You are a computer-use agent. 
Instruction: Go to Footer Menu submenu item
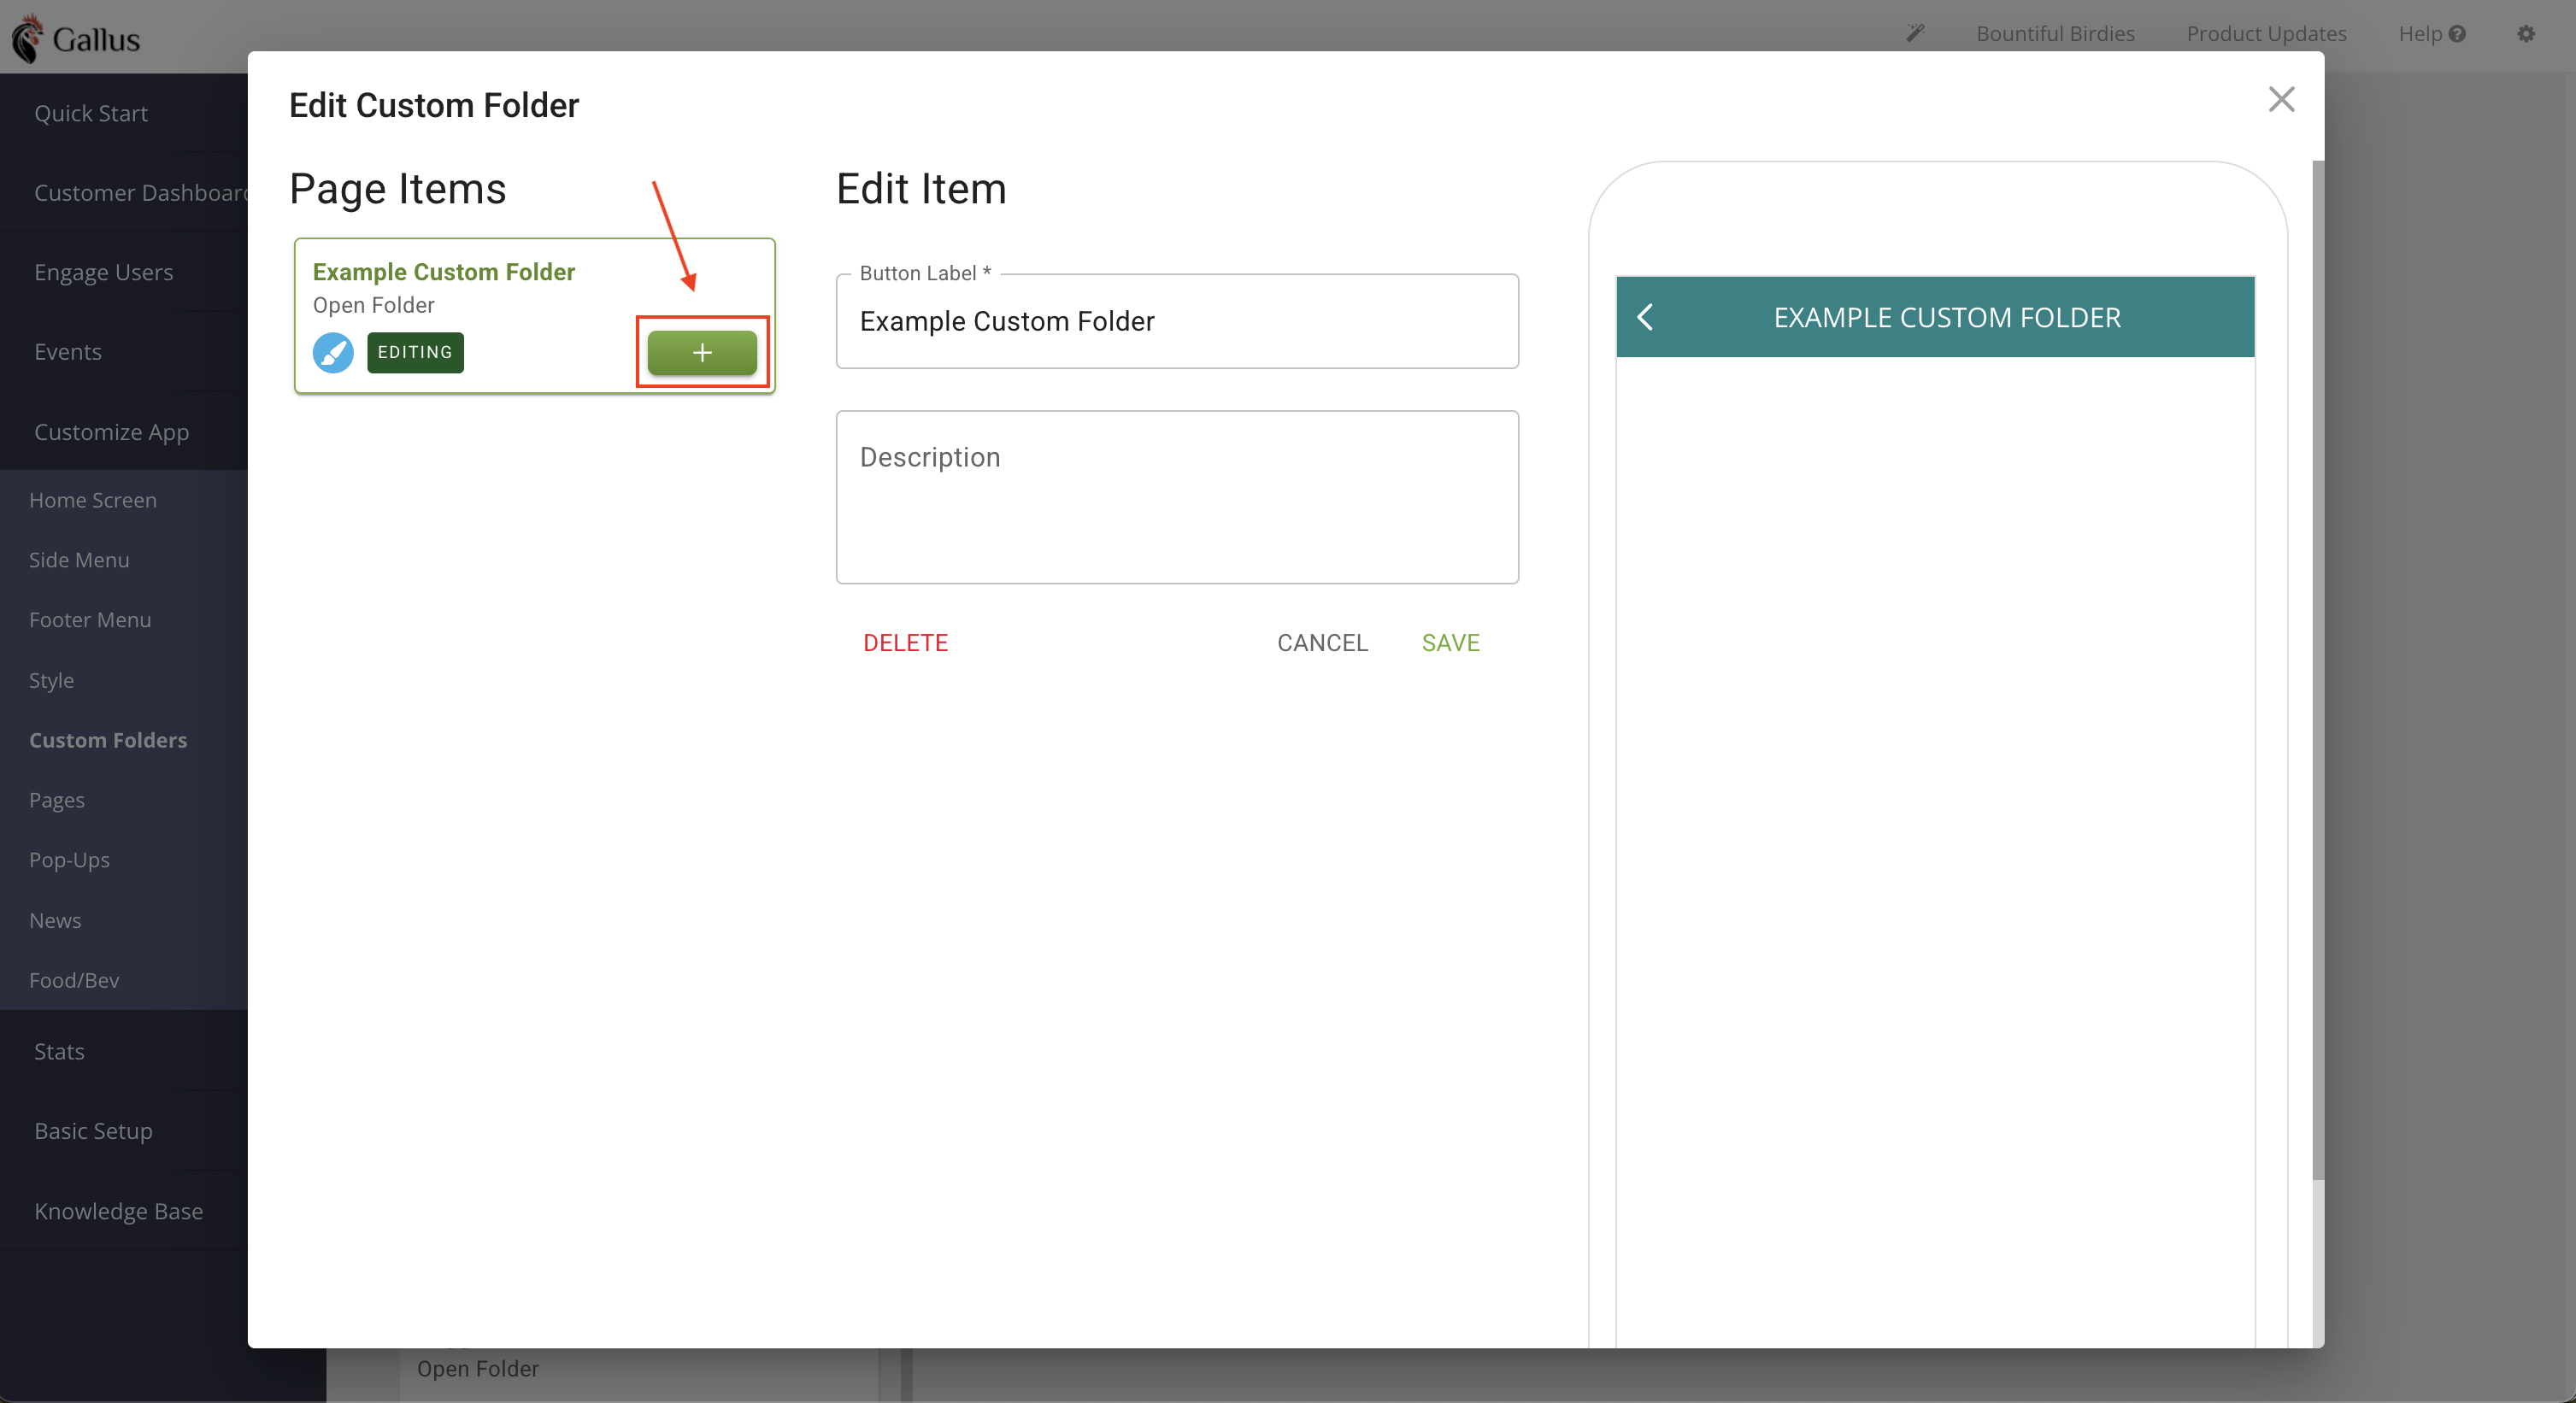(90, 620)
